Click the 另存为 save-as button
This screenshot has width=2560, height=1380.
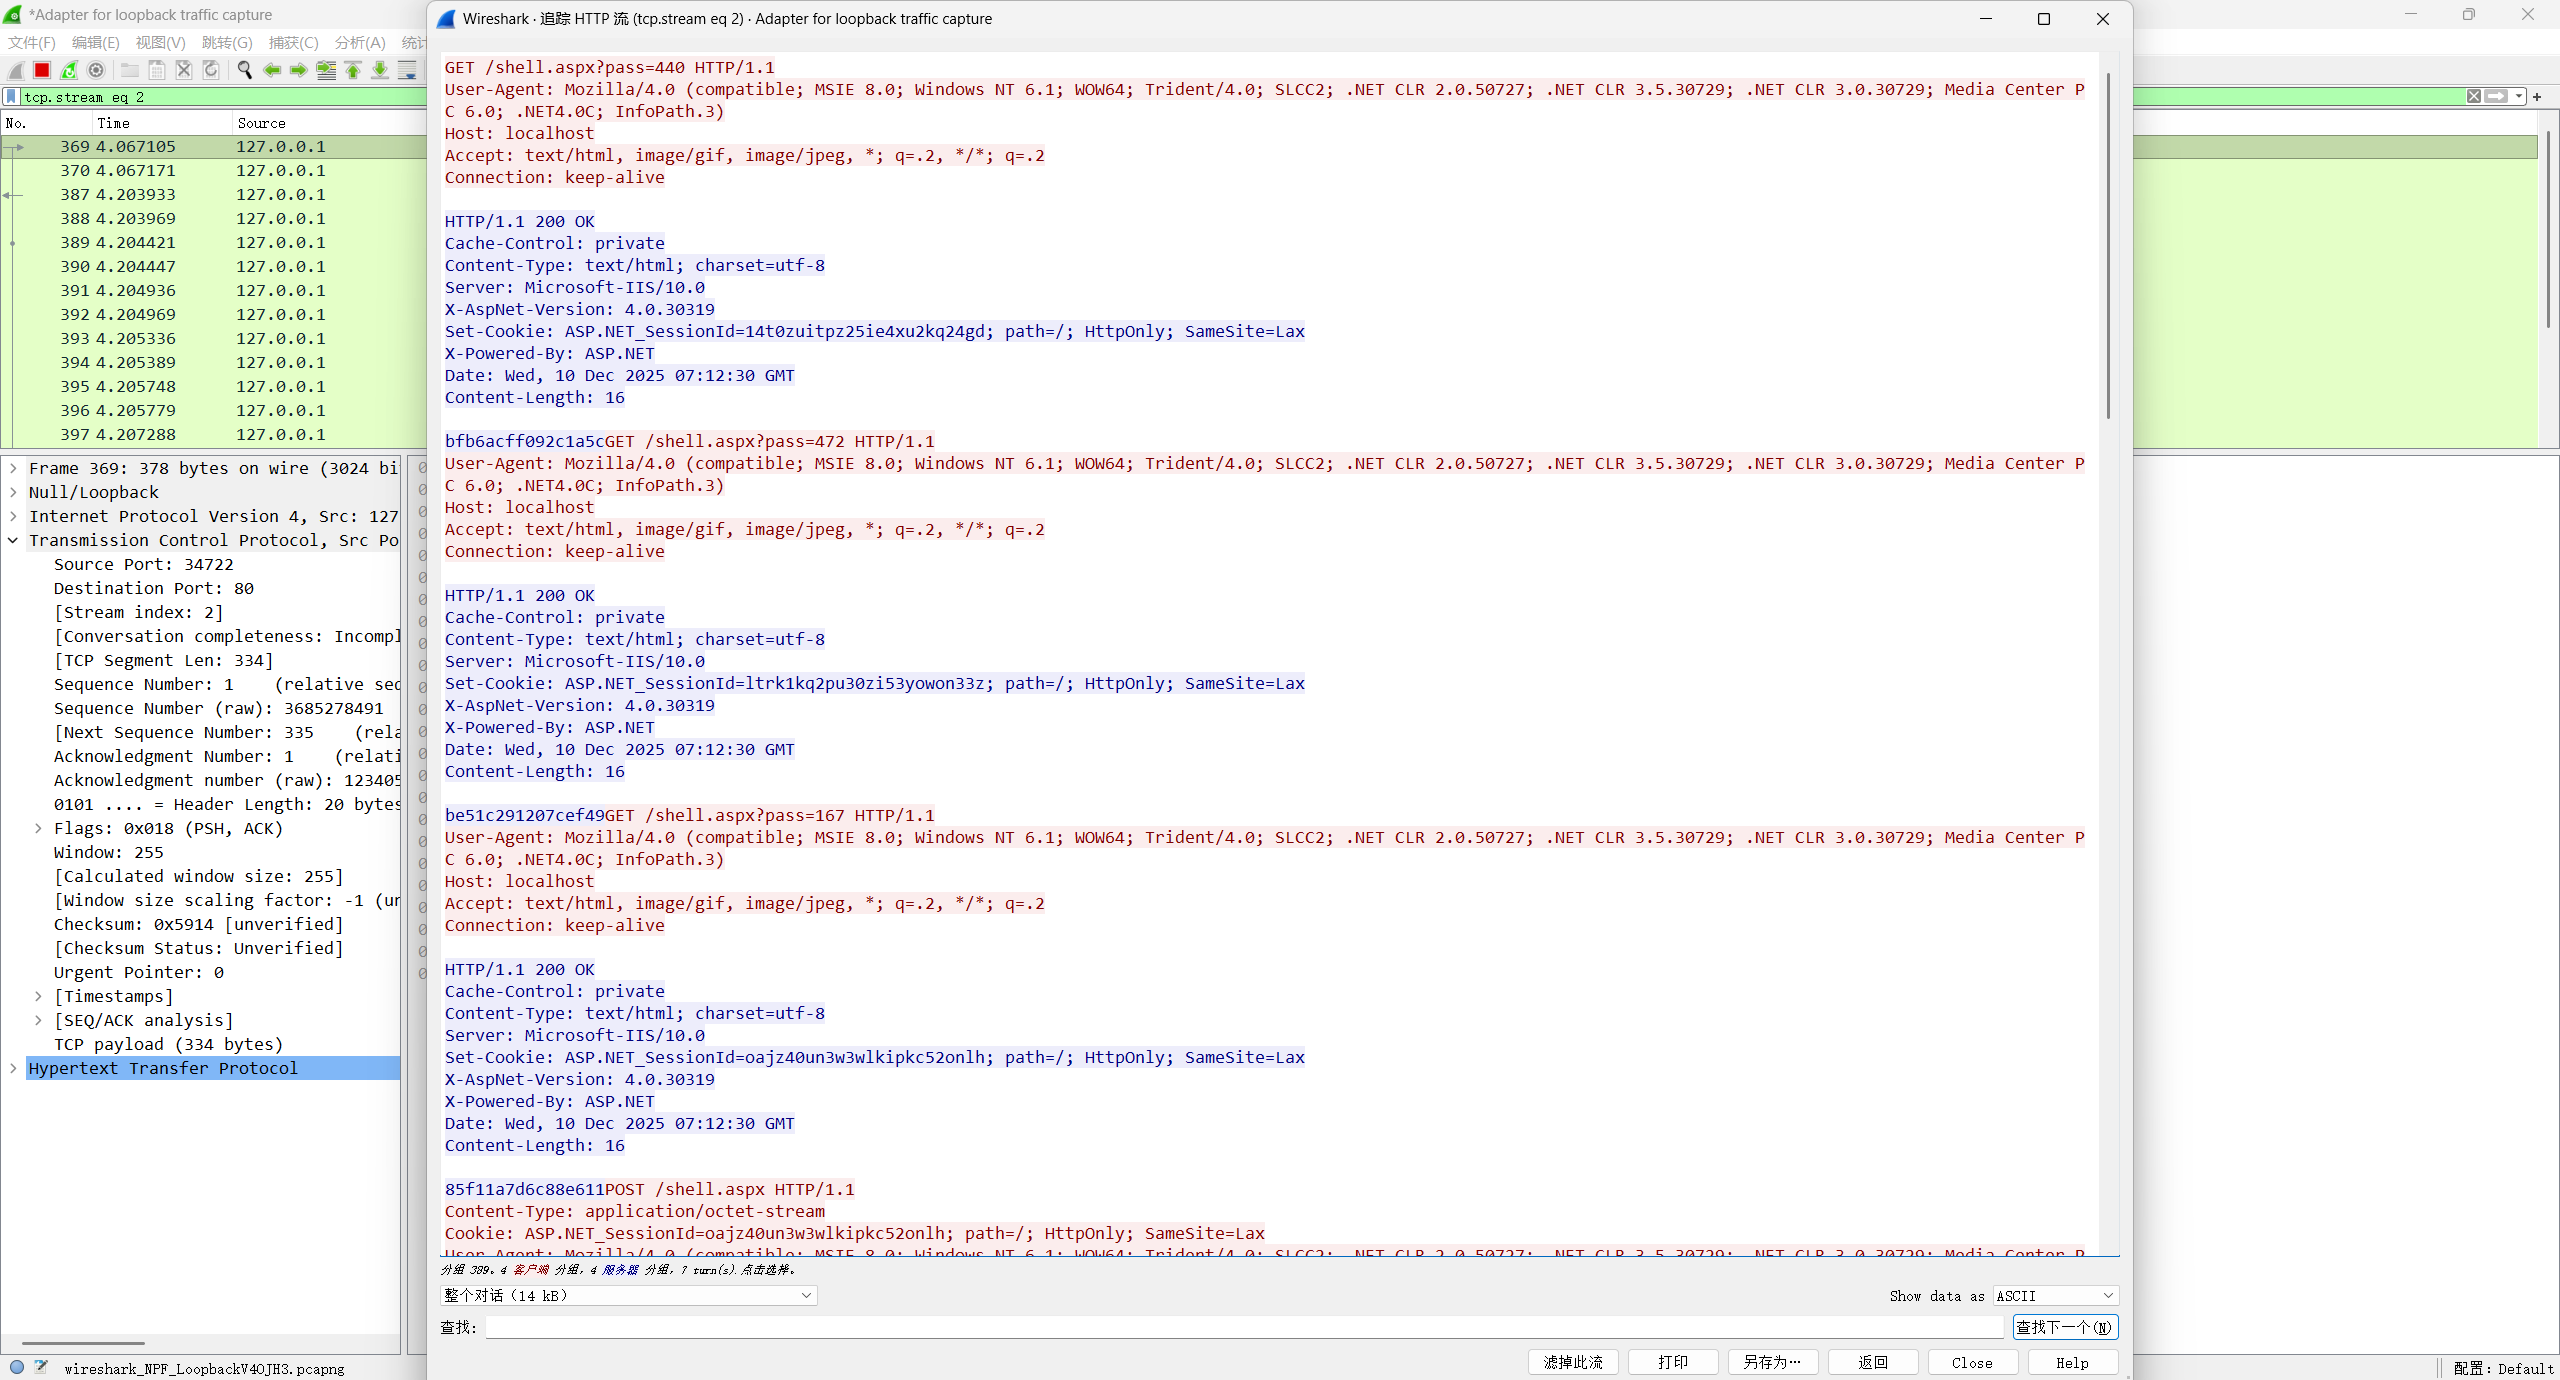[x=1772, y=1362]
